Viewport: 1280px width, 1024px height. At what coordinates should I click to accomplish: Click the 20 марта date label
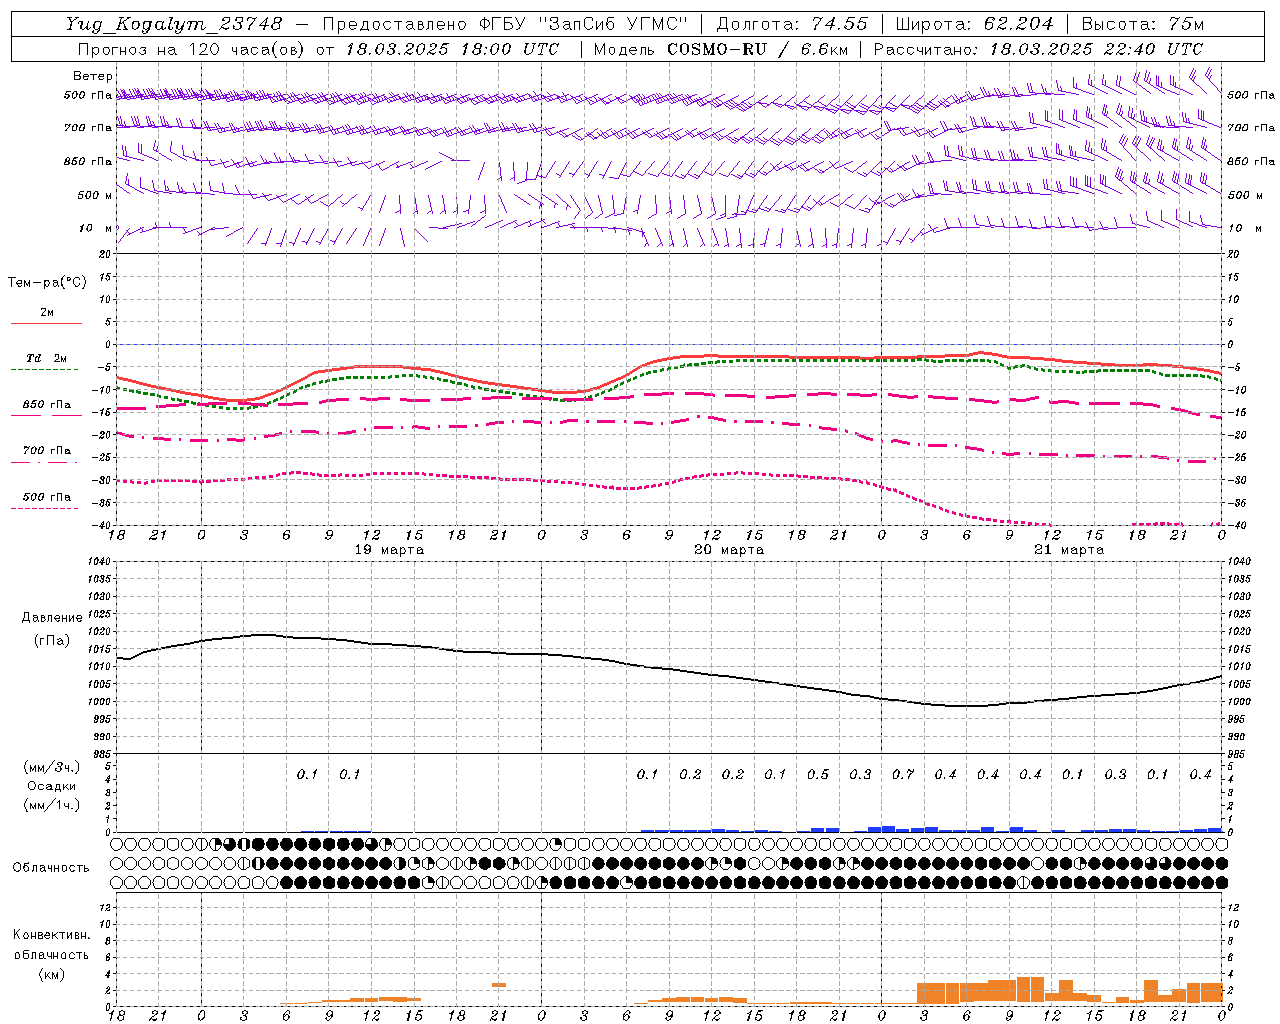coord(730,550)
